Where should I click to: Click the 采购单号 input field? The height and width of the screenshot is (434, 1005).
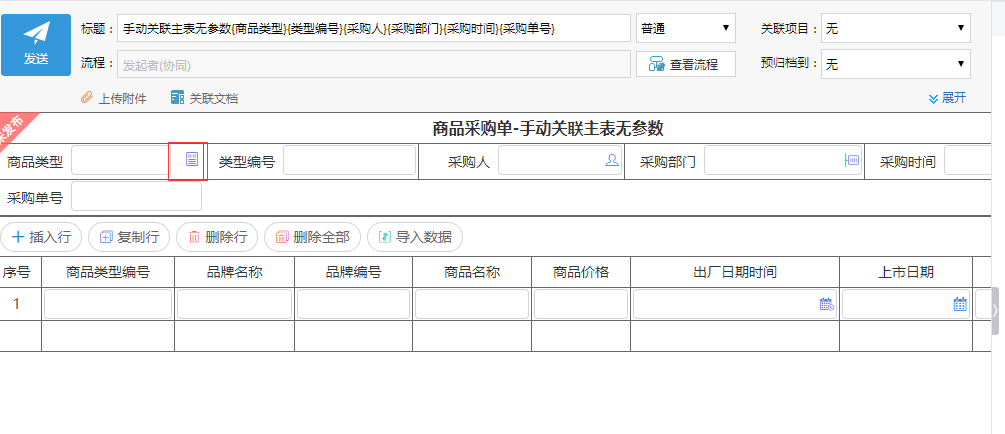pos(137,196)
